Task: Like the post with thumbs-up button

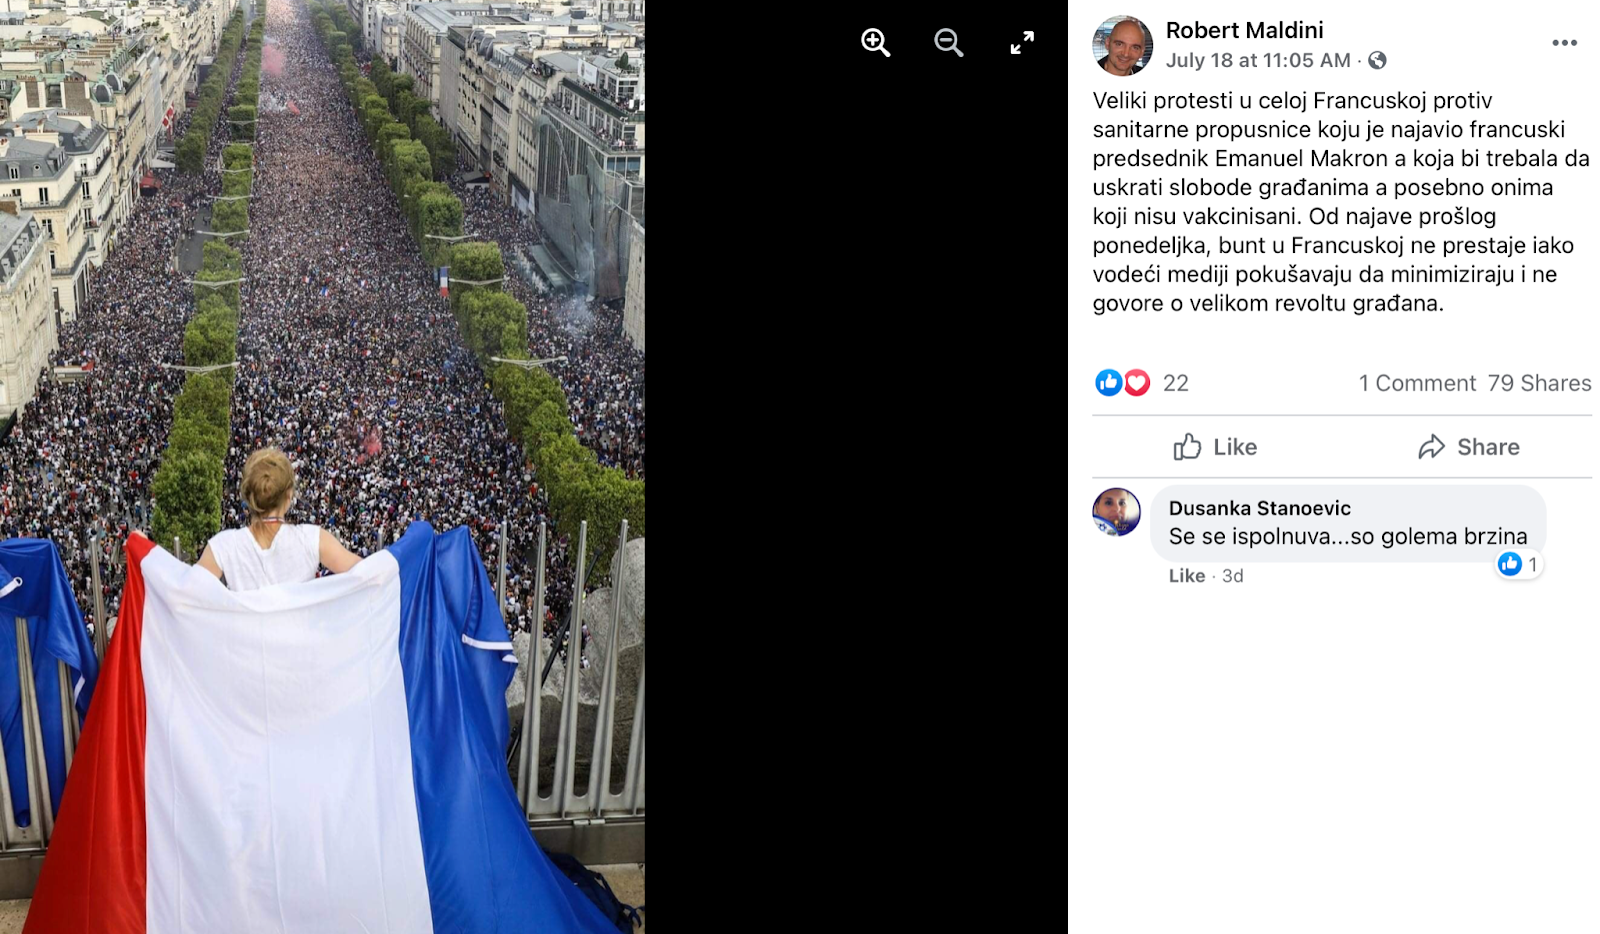Action: click(1215, 447)
